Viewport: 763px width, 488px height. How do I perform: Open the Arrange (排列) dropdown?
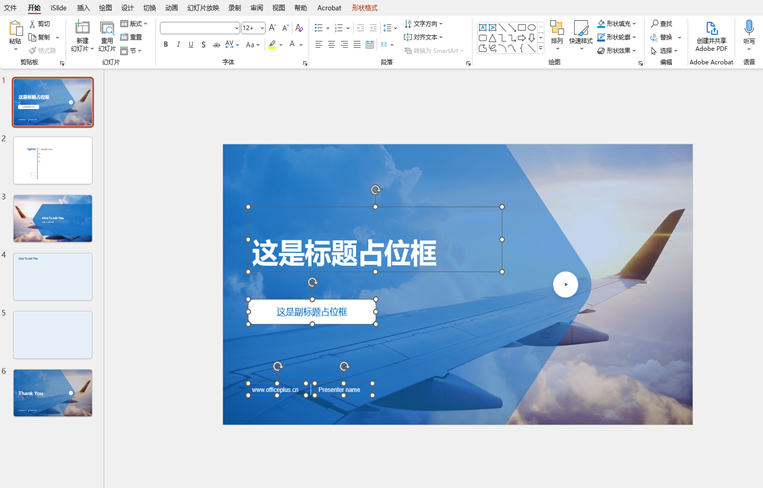pos(557,35)
